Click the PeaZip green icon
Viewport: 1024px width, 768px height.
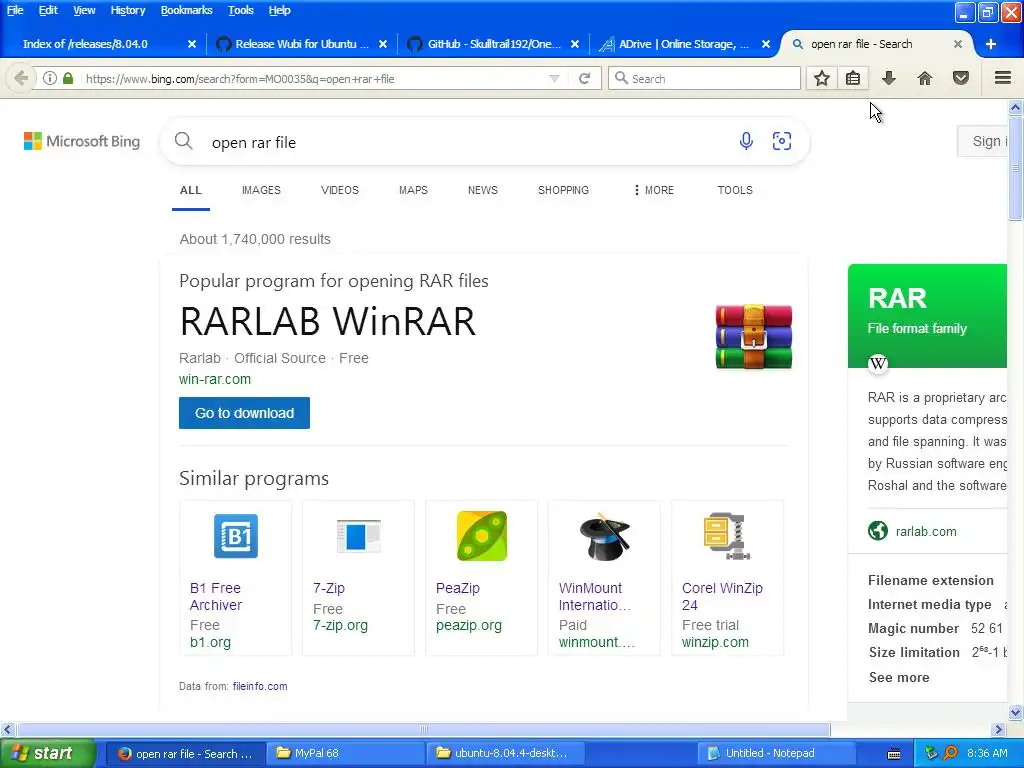(481, 536)
